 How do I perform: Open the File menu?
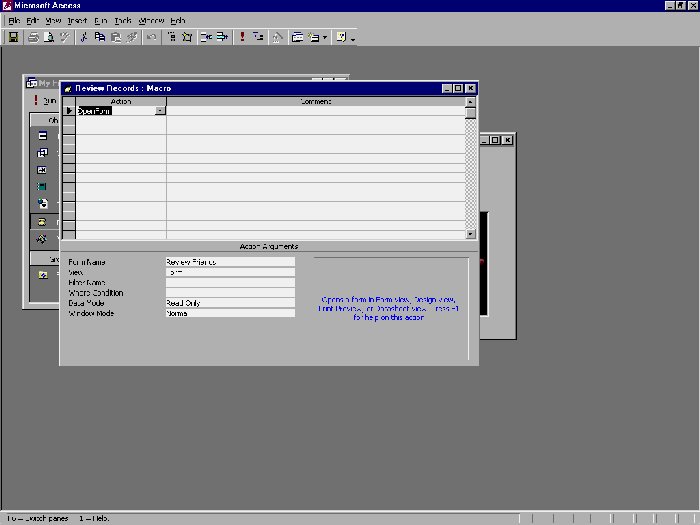point(14,20)
